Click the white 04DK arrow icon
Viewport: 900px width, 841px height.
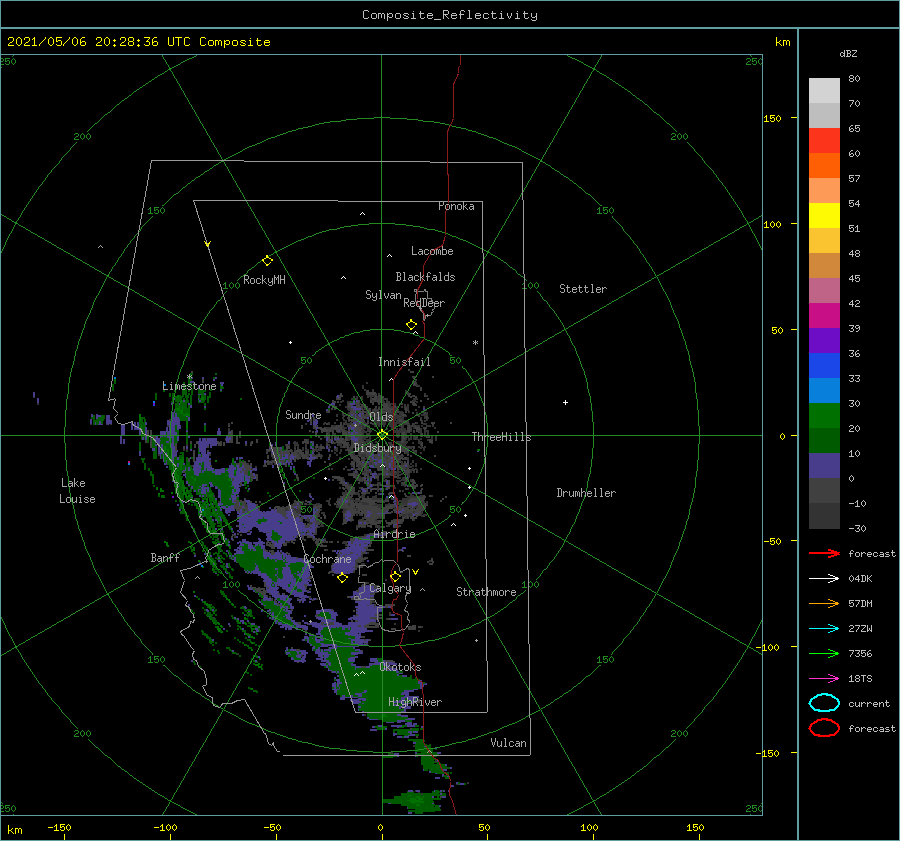tap(824, 578)
